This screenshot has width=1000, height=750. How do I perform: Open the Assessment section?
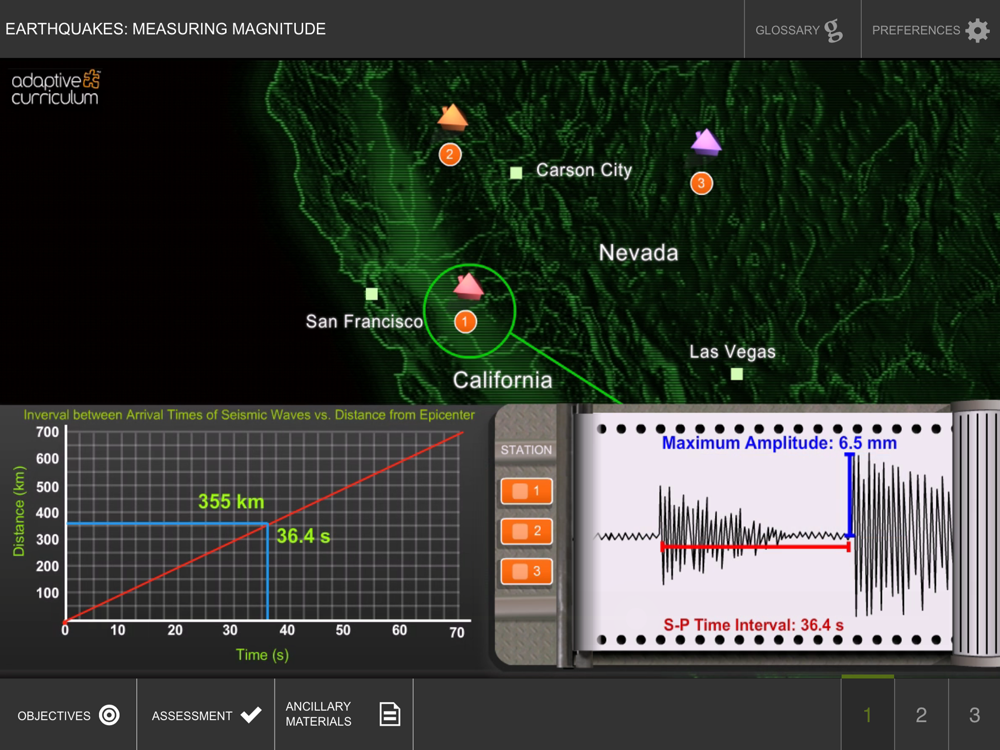pyautogui.click(x=206, y=715)
